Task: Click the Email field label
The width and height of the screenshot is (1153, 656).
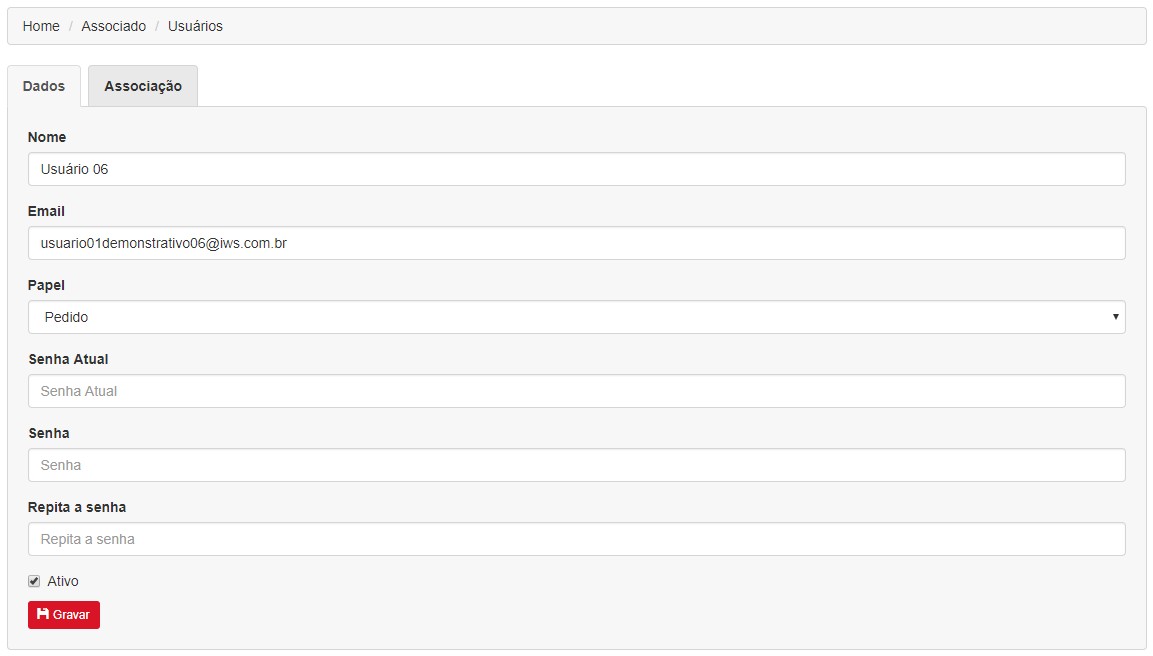Action: (46, 211)
